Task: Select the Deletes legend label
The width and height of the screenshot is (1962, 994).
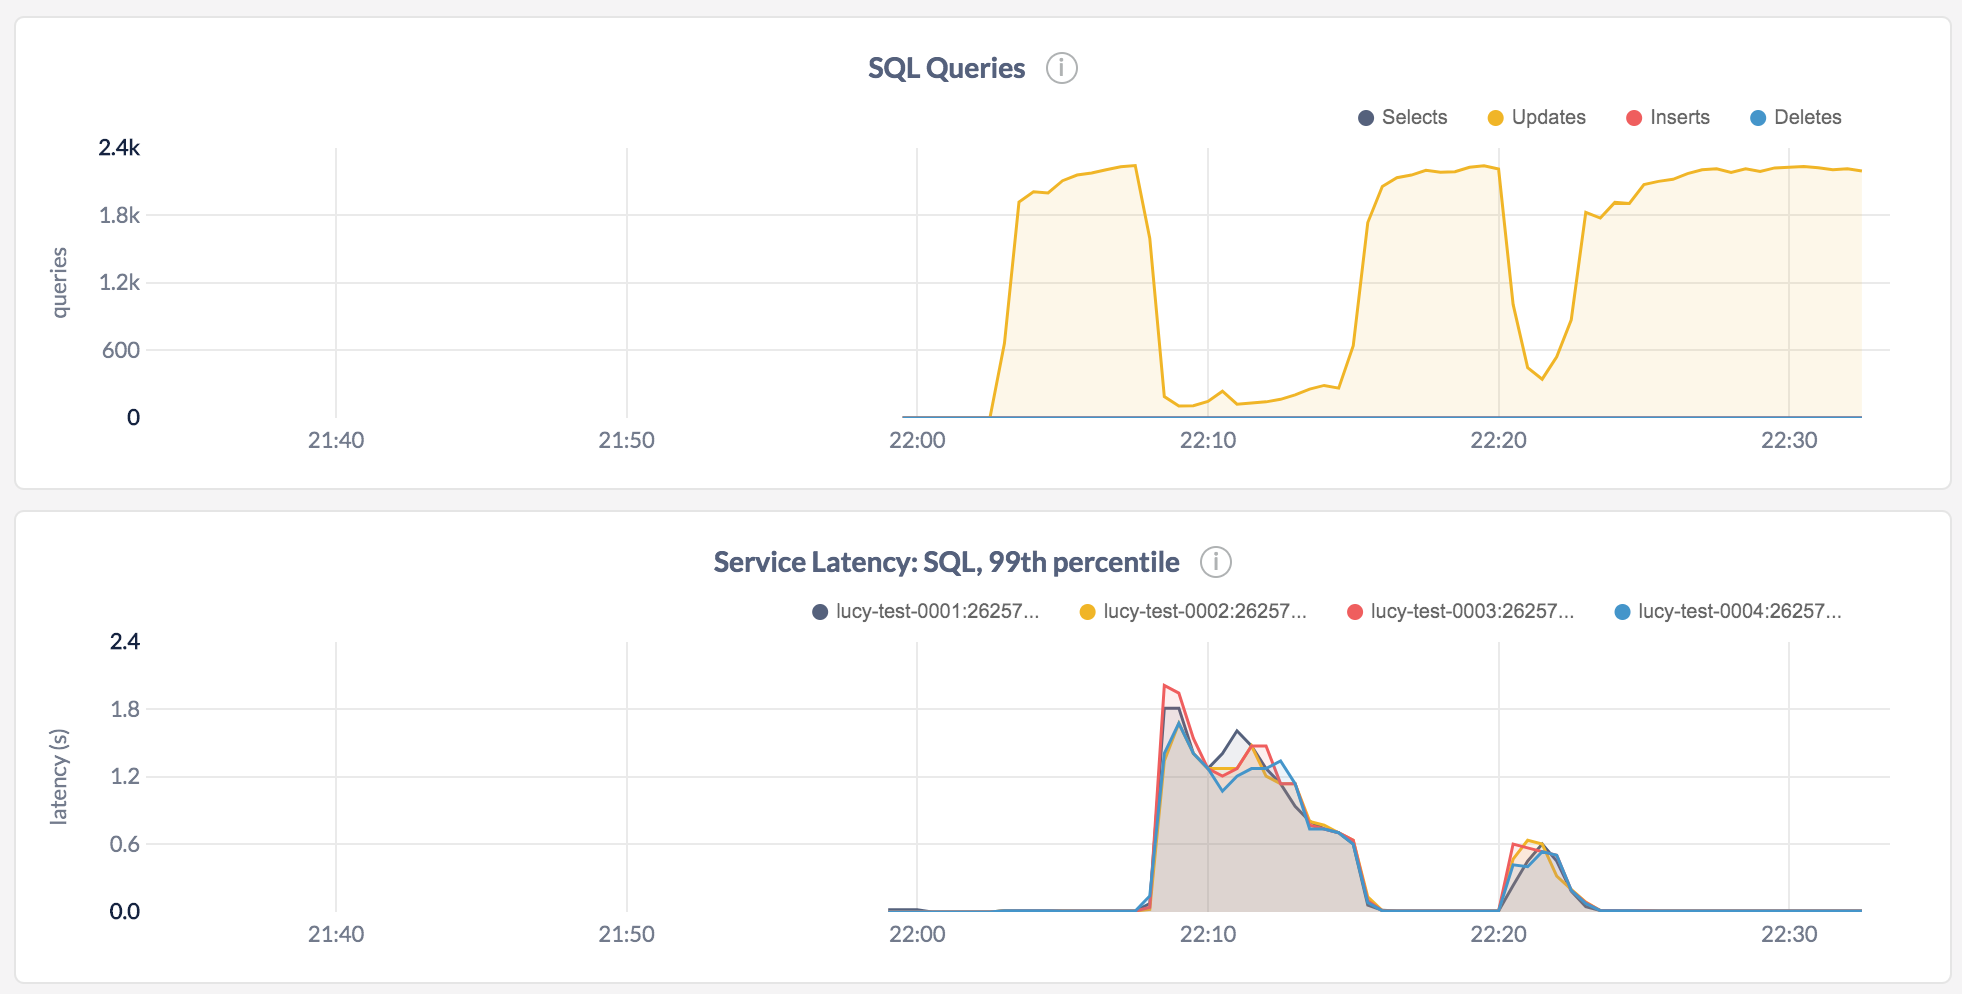Action: pos(1807,117)
